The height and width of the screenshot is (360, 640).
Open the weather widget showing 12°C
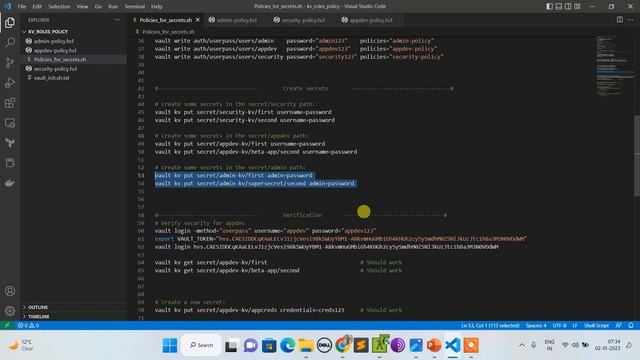point(20,345)
